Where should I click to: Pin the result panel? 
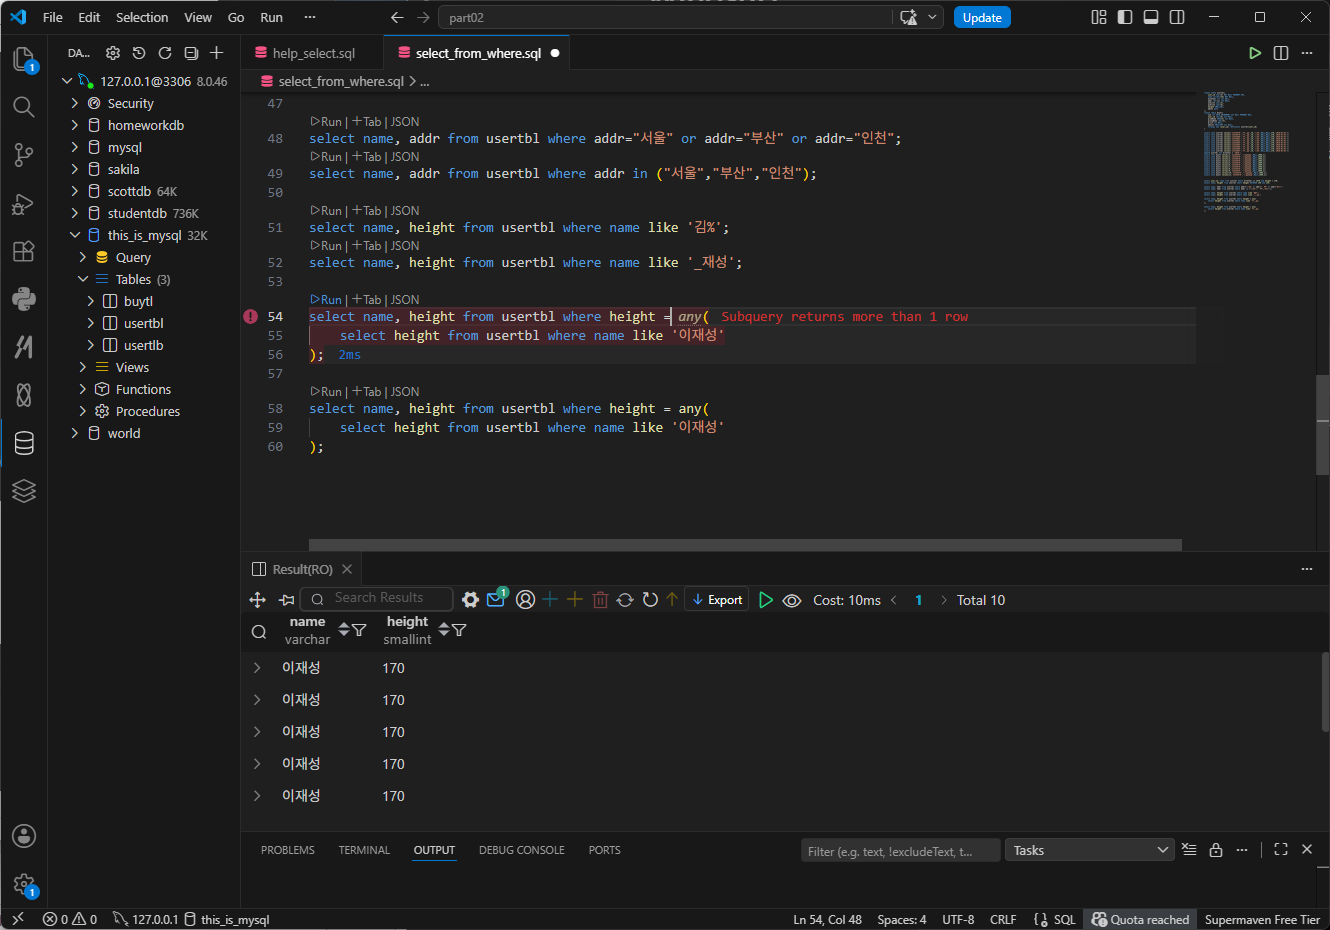[287, 600]
